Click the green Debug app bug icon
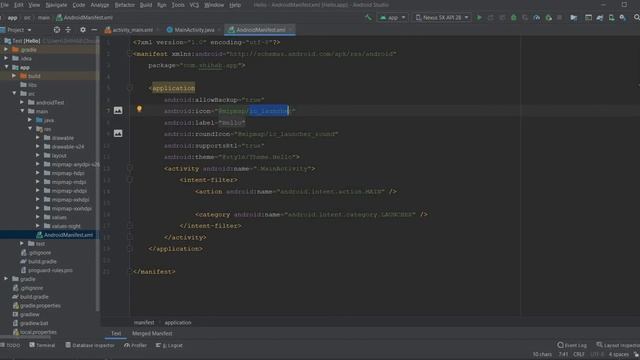This screenshot has height=360, width=640. pyautogui.click(x=513, y=18)
